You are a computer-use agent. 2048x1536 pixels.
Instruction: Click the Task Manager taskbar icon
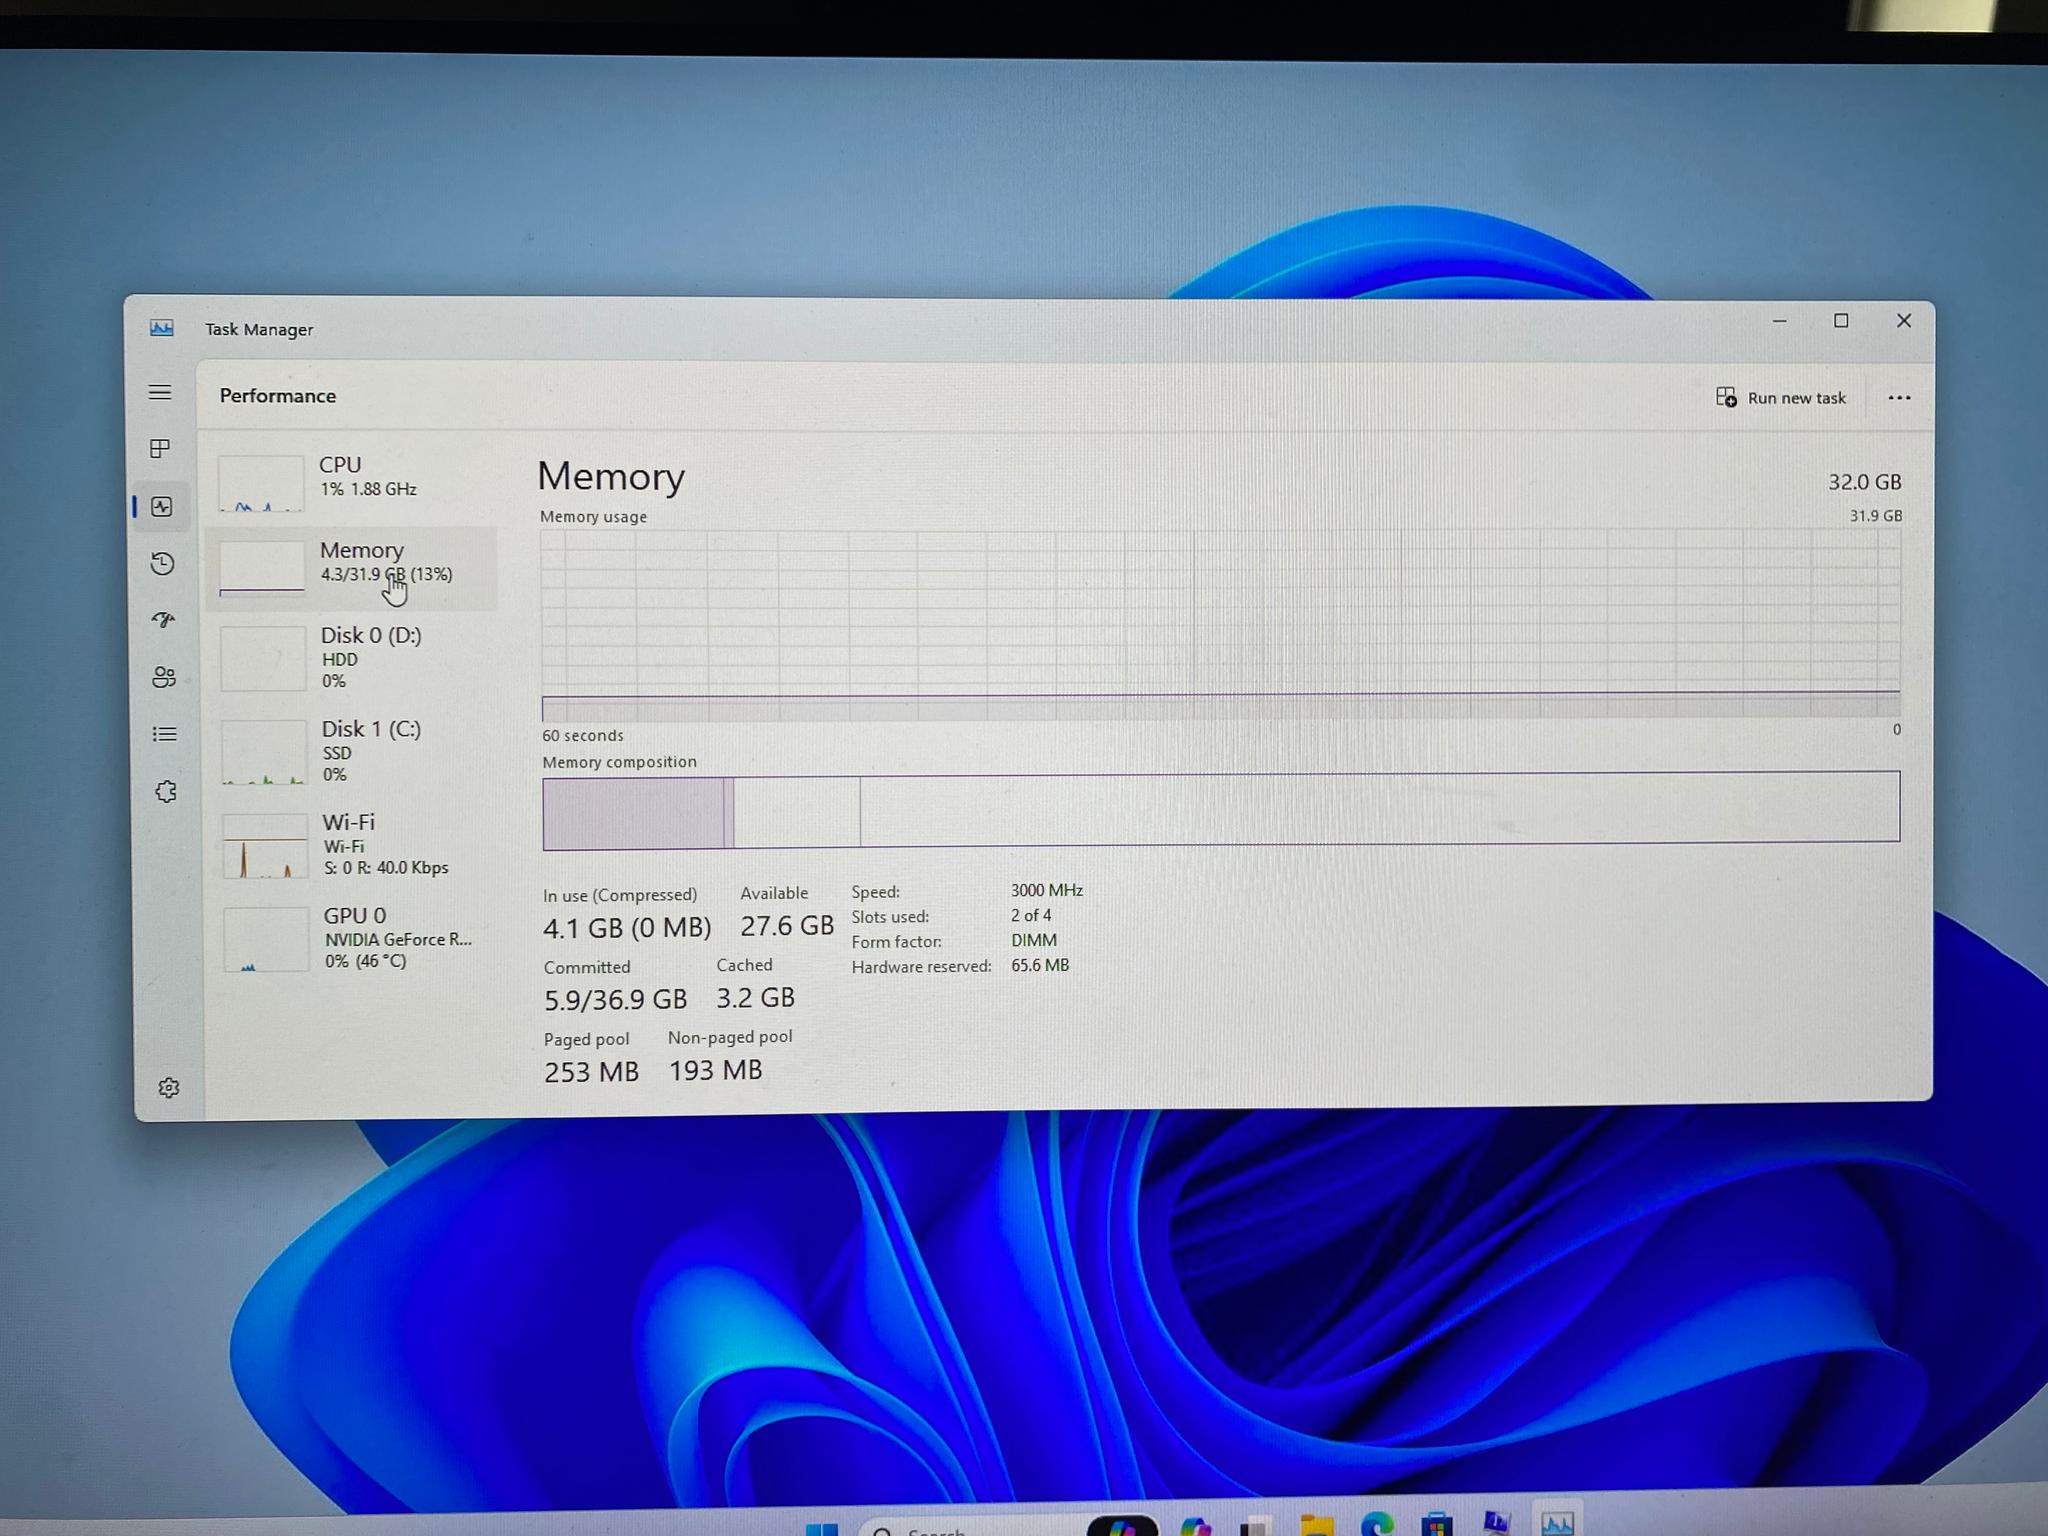pyautogui.click(x=1557, y=1521)
